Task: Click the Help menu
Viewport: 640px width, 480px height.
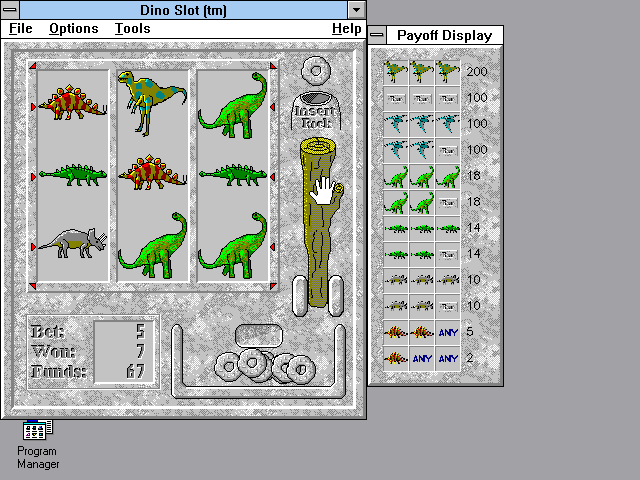Action: click(x=346, y=28)
